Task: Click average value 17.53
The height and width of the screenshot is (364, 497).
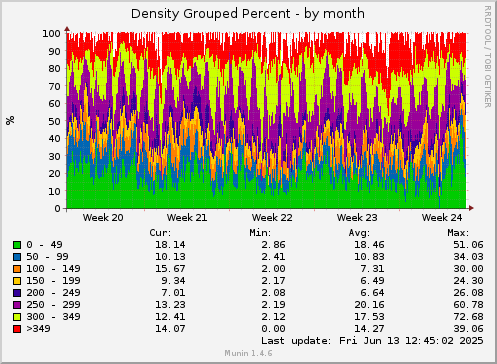Action: [369, 317]
